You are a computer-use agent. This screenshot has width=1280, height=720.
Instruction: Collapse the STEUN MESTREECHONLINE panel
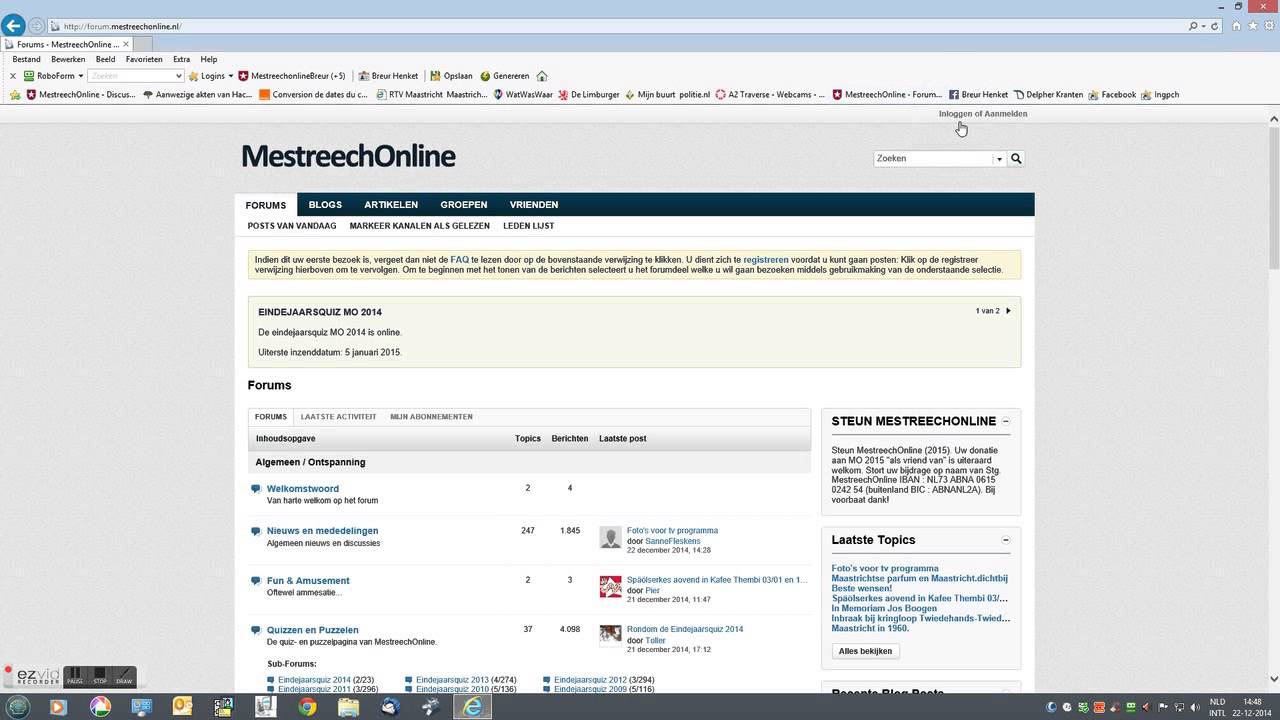(x=1006, y=421)
